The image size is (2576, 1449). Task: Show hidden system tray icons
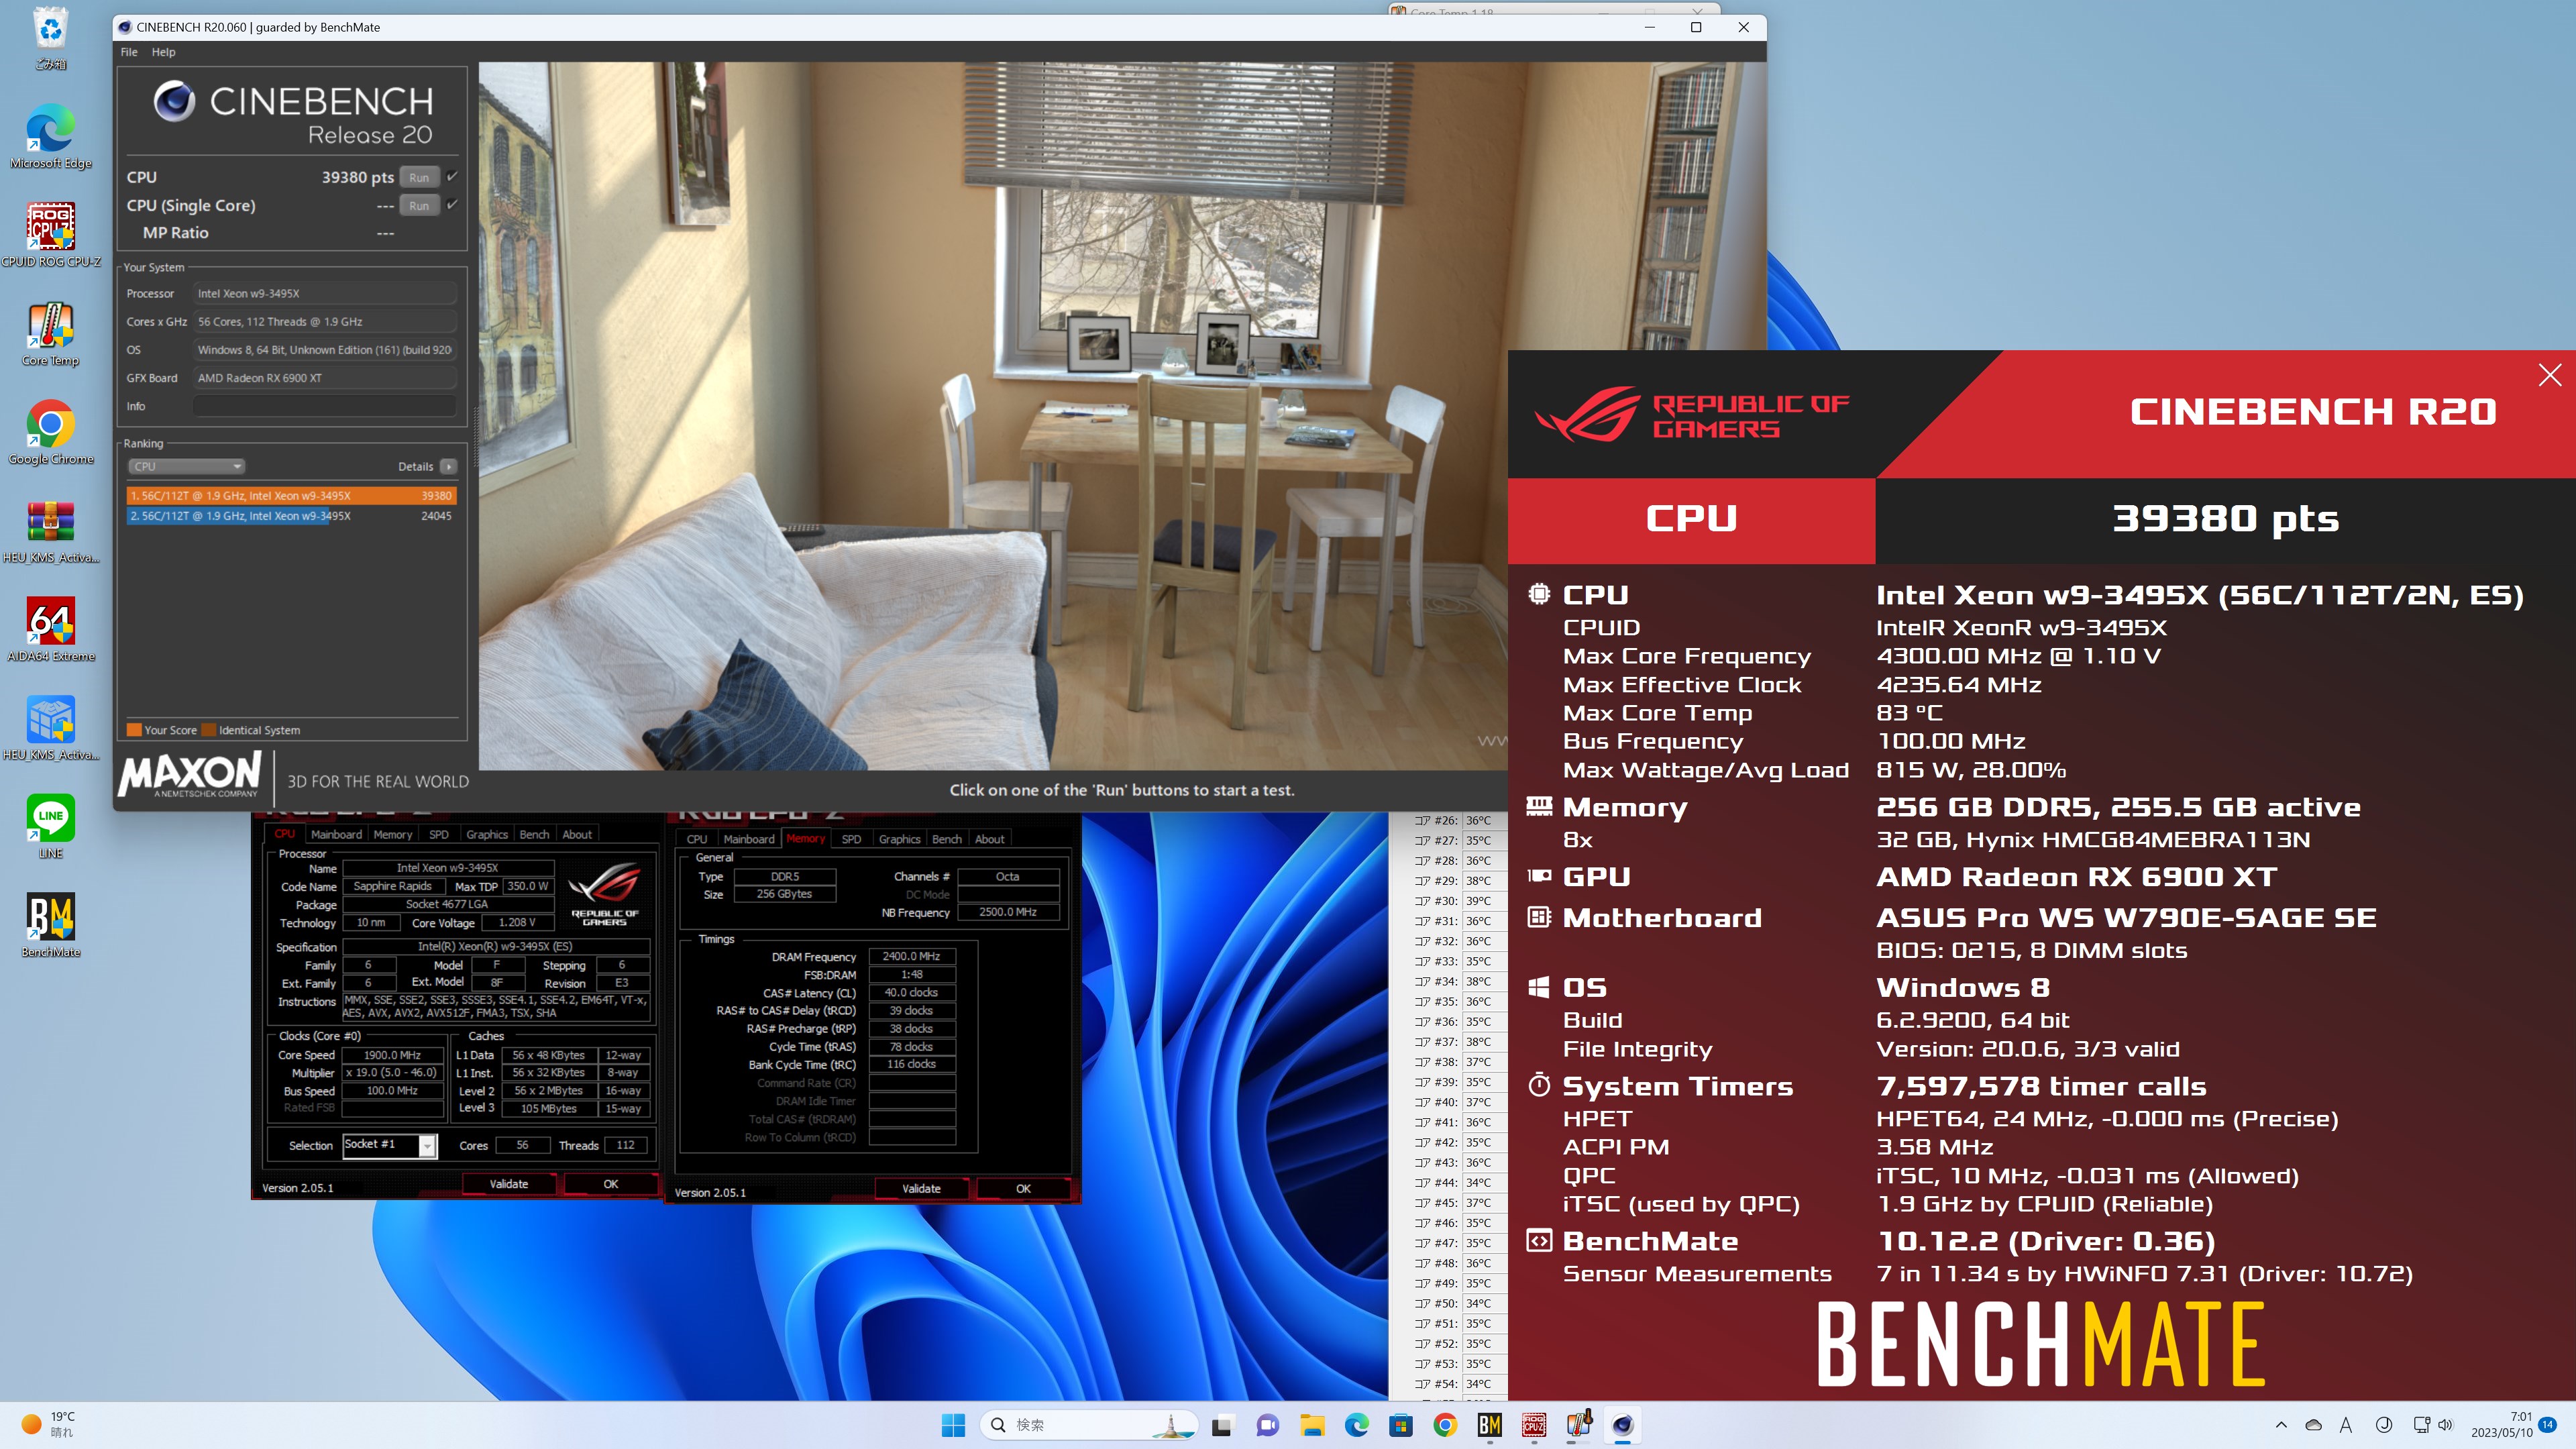tap(2281, 1425)
